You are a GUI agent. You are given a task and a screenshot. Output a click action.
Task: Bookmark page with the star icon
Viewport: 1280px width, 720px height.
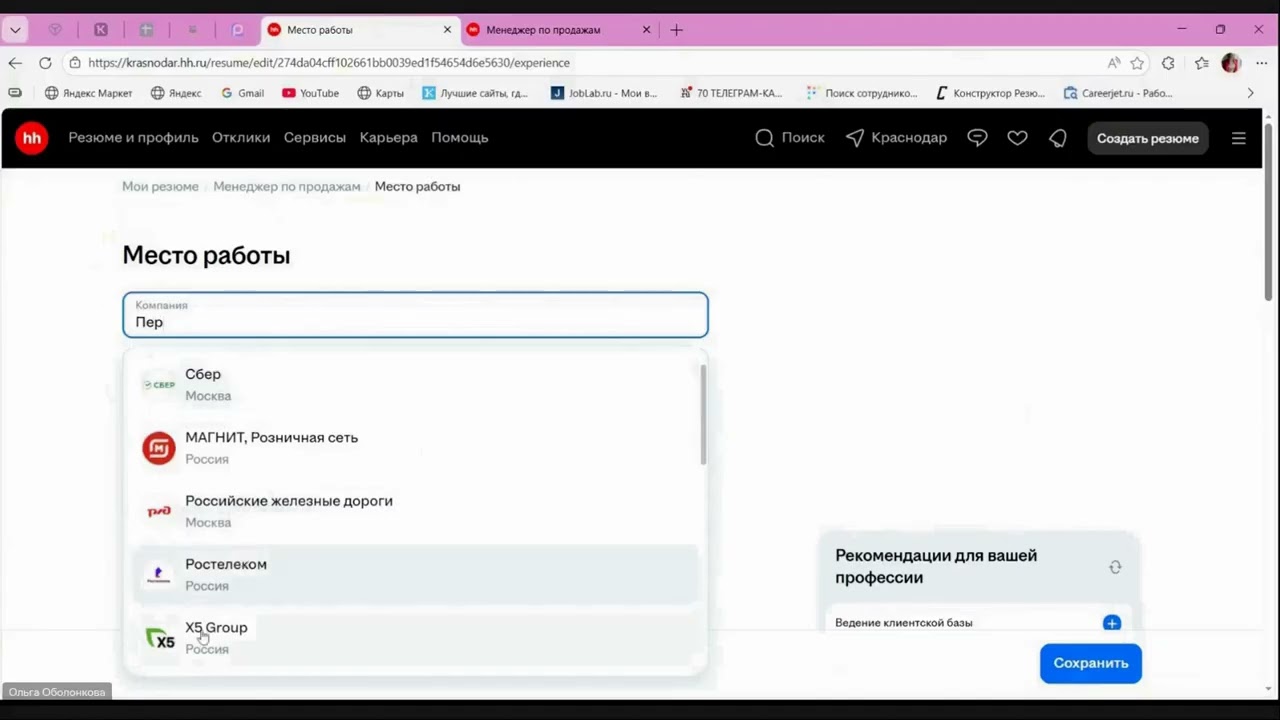pyautogui.click(x=1137, y=63)
